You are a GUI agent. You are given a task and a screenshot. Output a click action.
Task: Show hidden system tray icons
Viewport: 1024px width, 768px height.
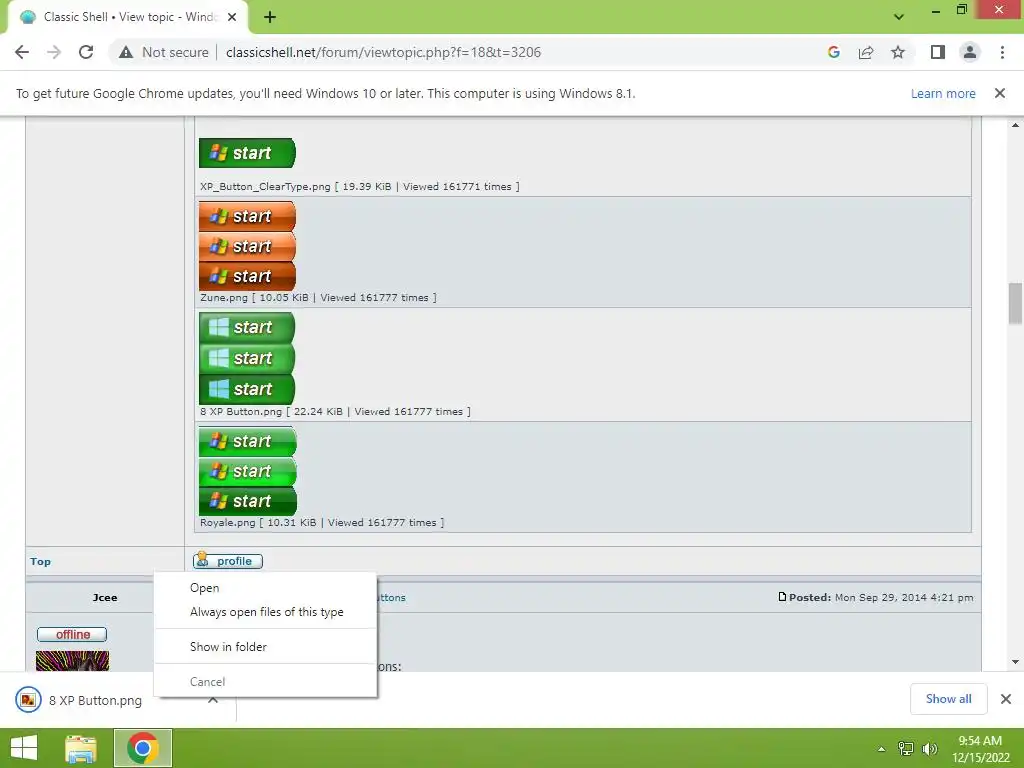pos(882,749)
